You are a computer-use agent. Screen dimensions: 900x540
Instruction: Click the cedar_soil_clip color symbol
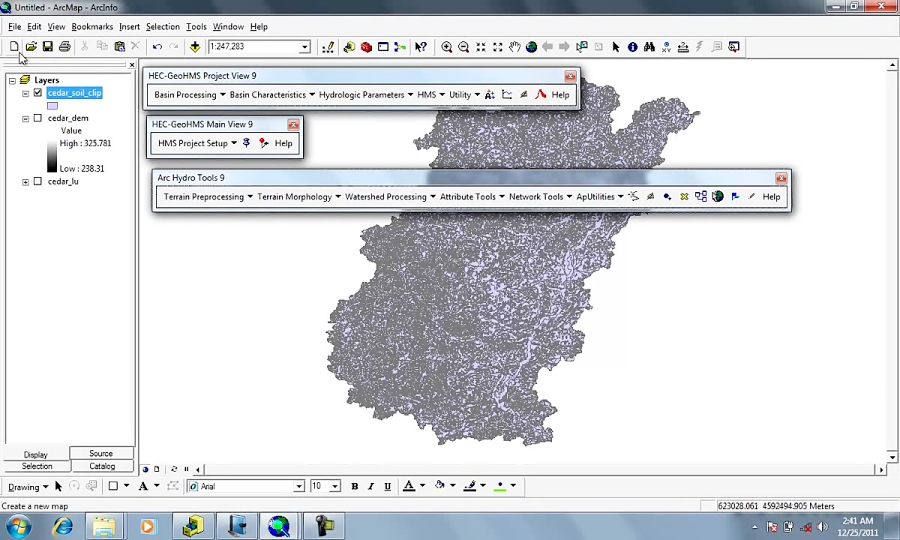[x=52, y=106]
